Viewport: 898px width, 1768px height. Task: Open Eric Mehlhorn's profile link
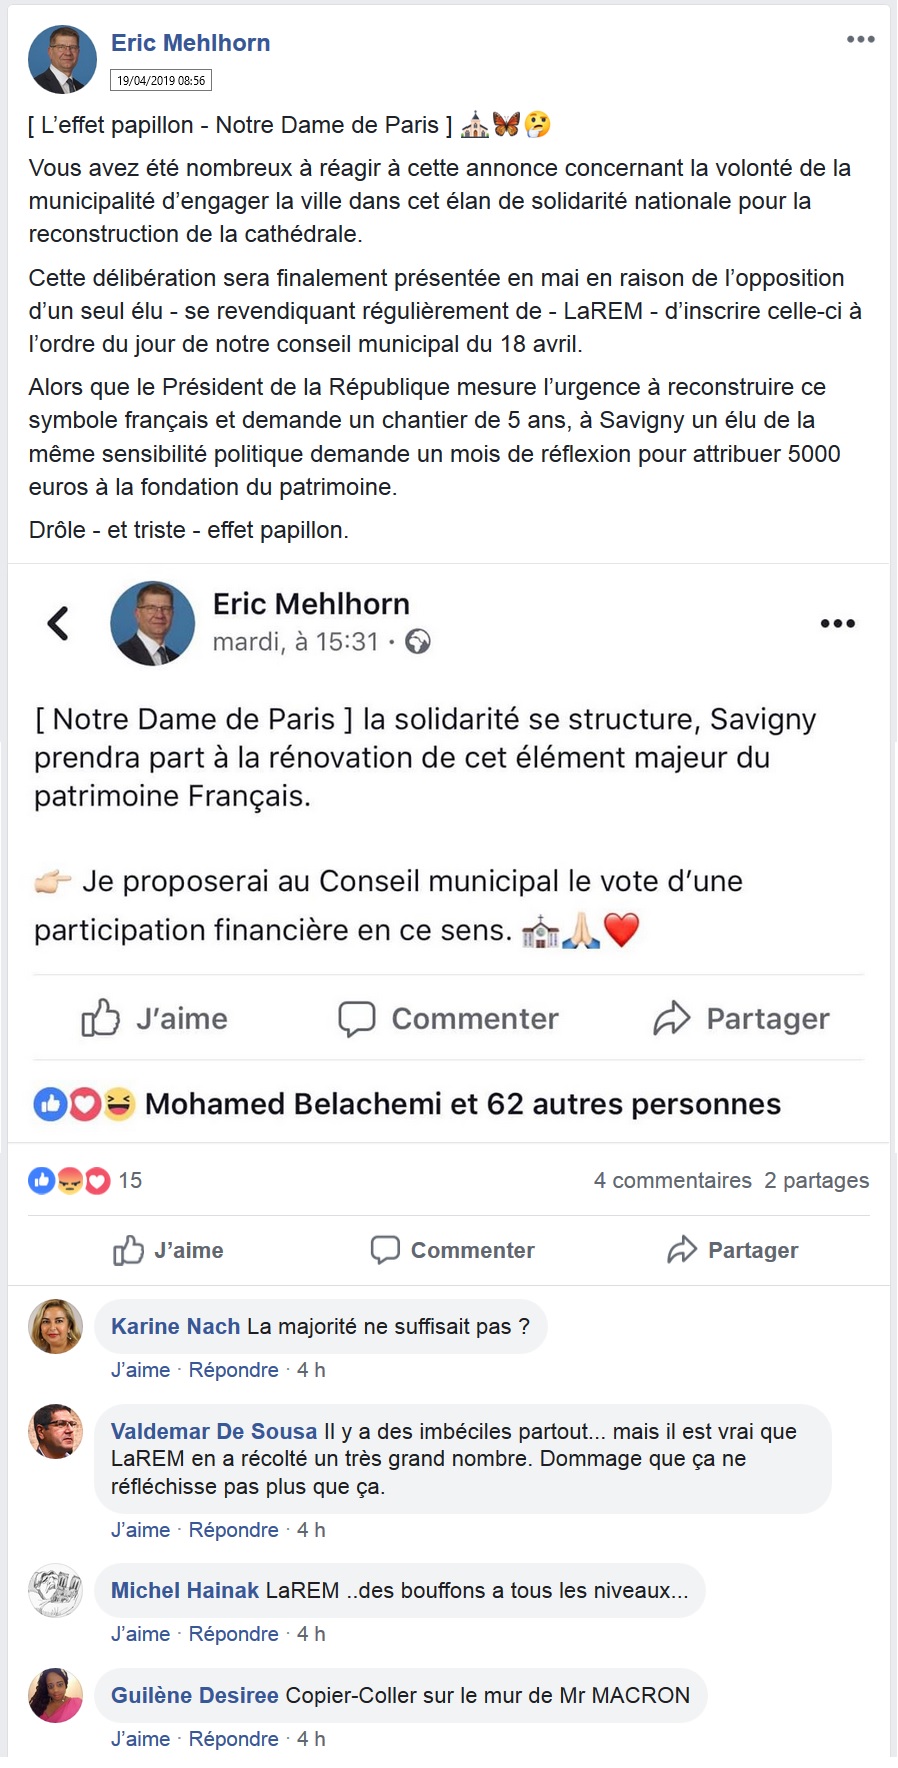(x=191, y=42)
